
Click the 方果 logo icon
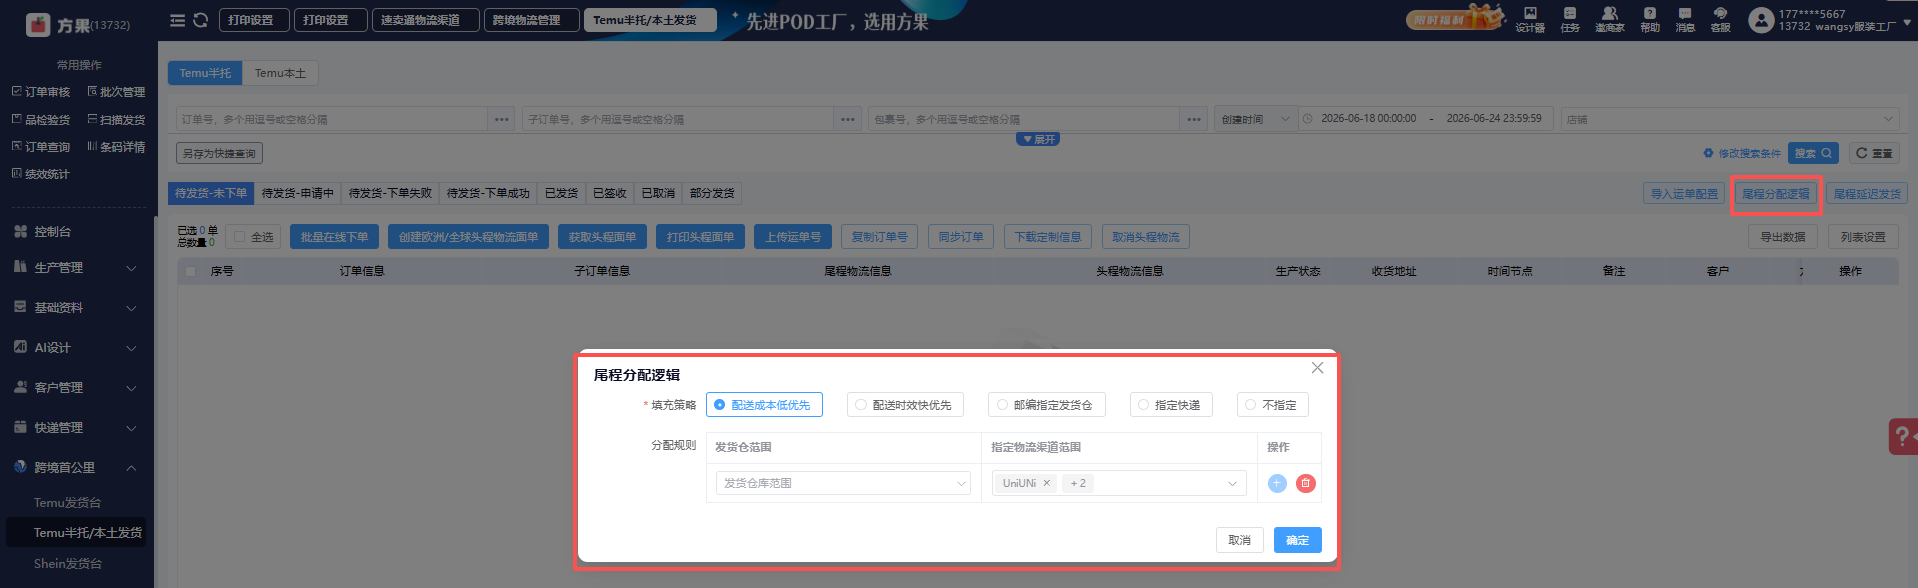point(38,24)
